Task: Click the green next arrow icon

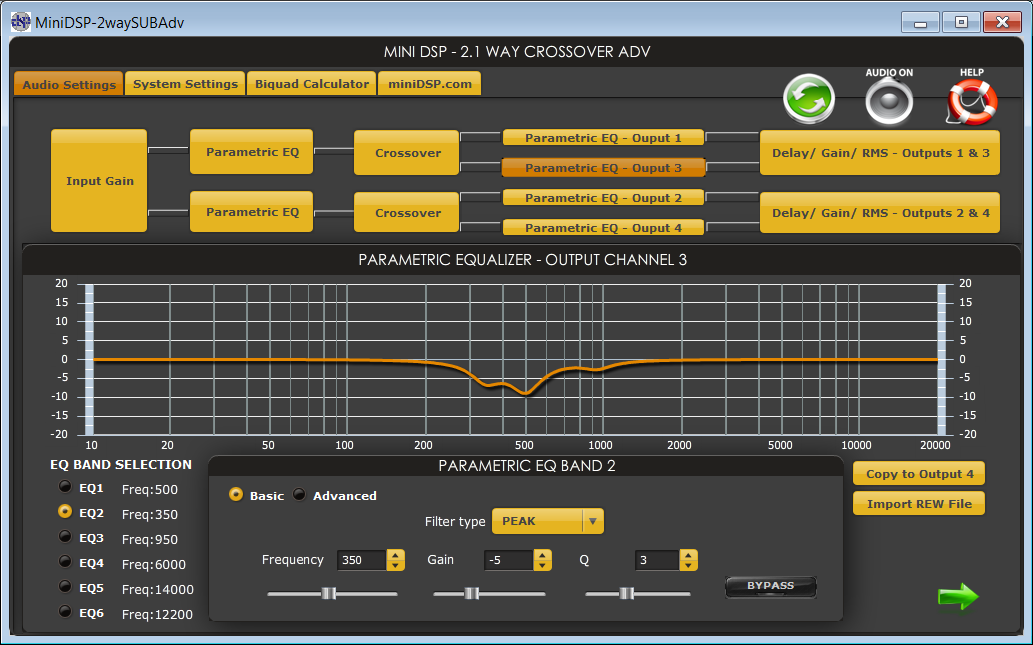Action: [958, 596]
